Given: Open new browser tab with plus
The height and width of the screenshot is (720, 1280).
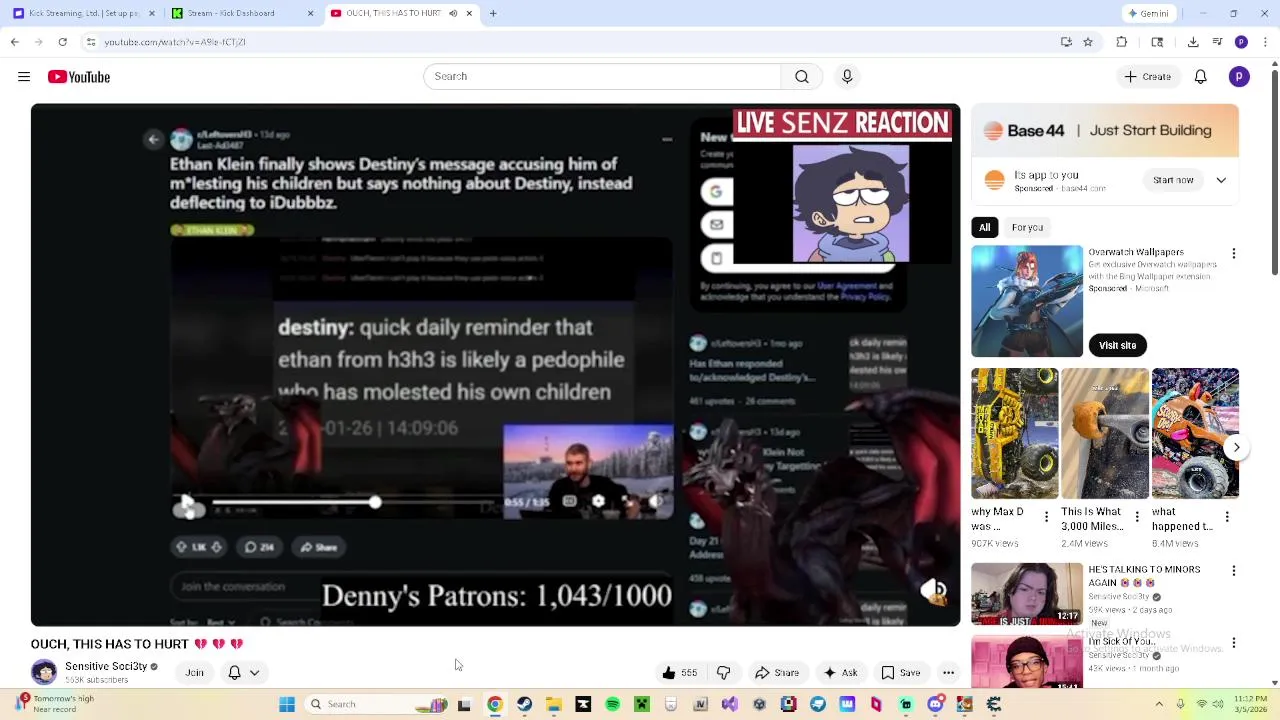Looking at the screenshot, I should click(493, 14).
